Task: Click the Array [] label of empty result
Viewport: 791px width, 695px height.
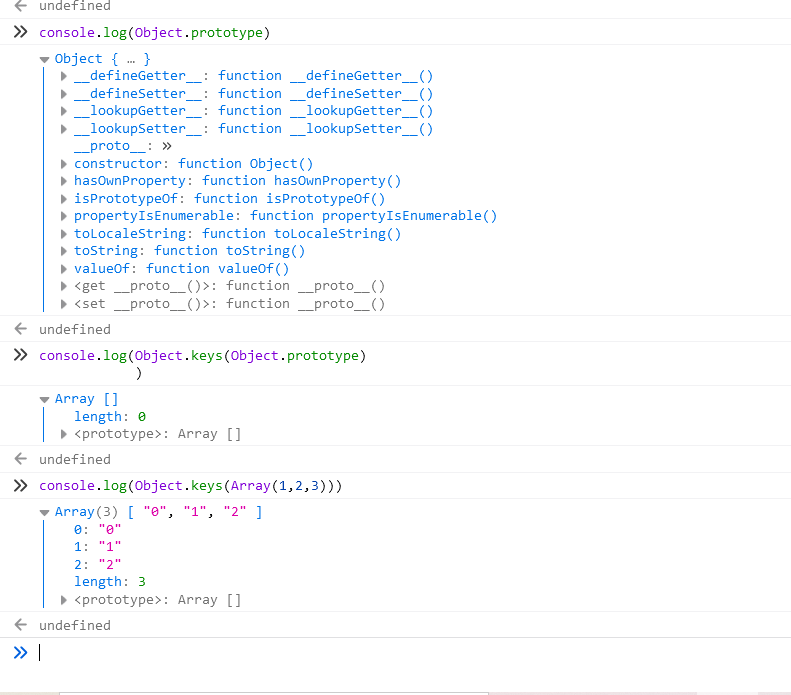Action: point(86,399)
